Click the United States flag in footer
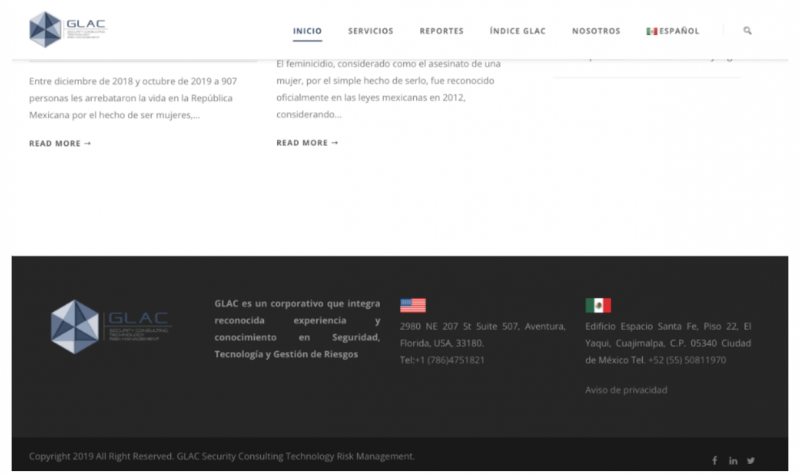800x475 pixels. [x=412, y=305]
